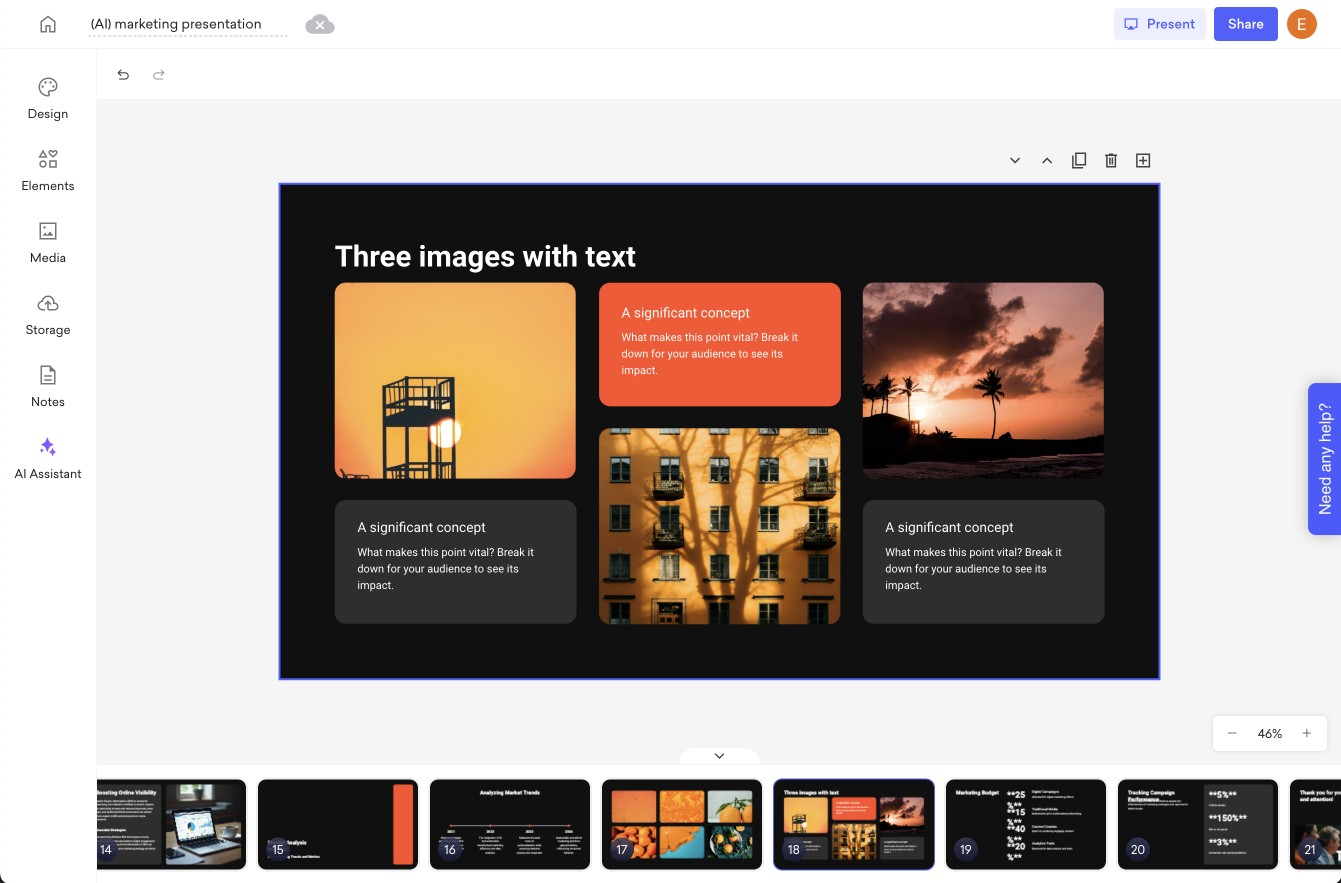Click the gray card heading under the tower image
Image resolution: width=1341 pixels, height=883 pixels.
421,528
